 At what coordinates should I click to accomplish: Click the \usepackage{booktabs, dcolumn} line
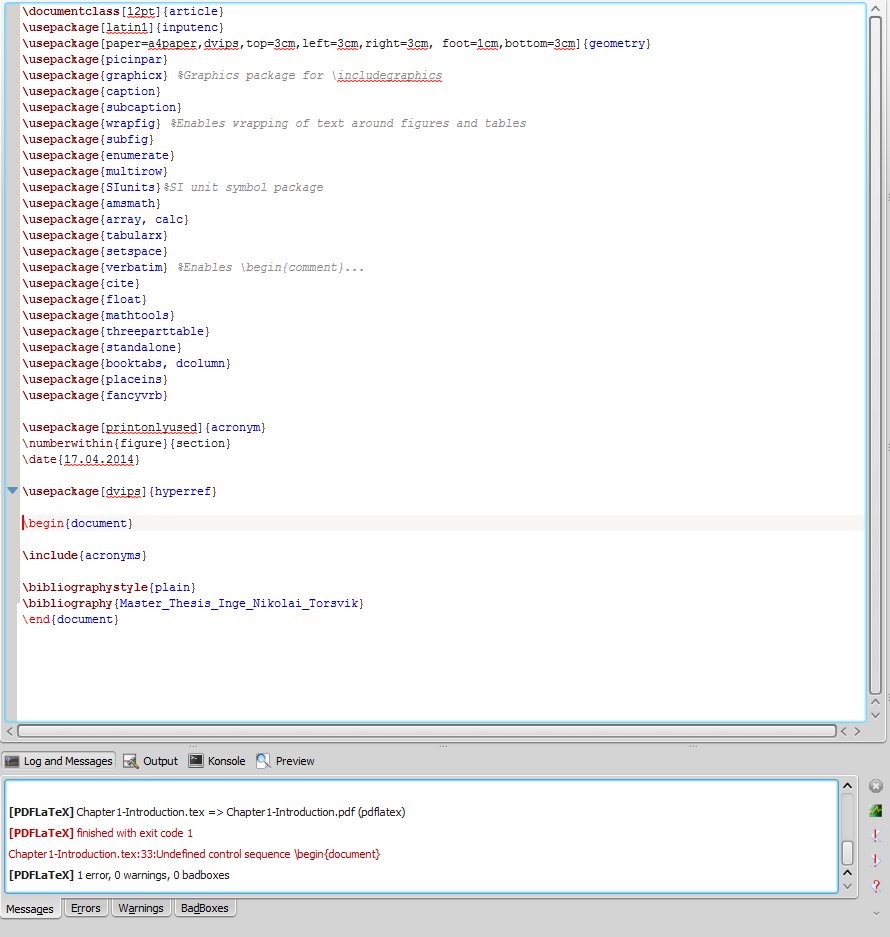(x=126, y=363)
